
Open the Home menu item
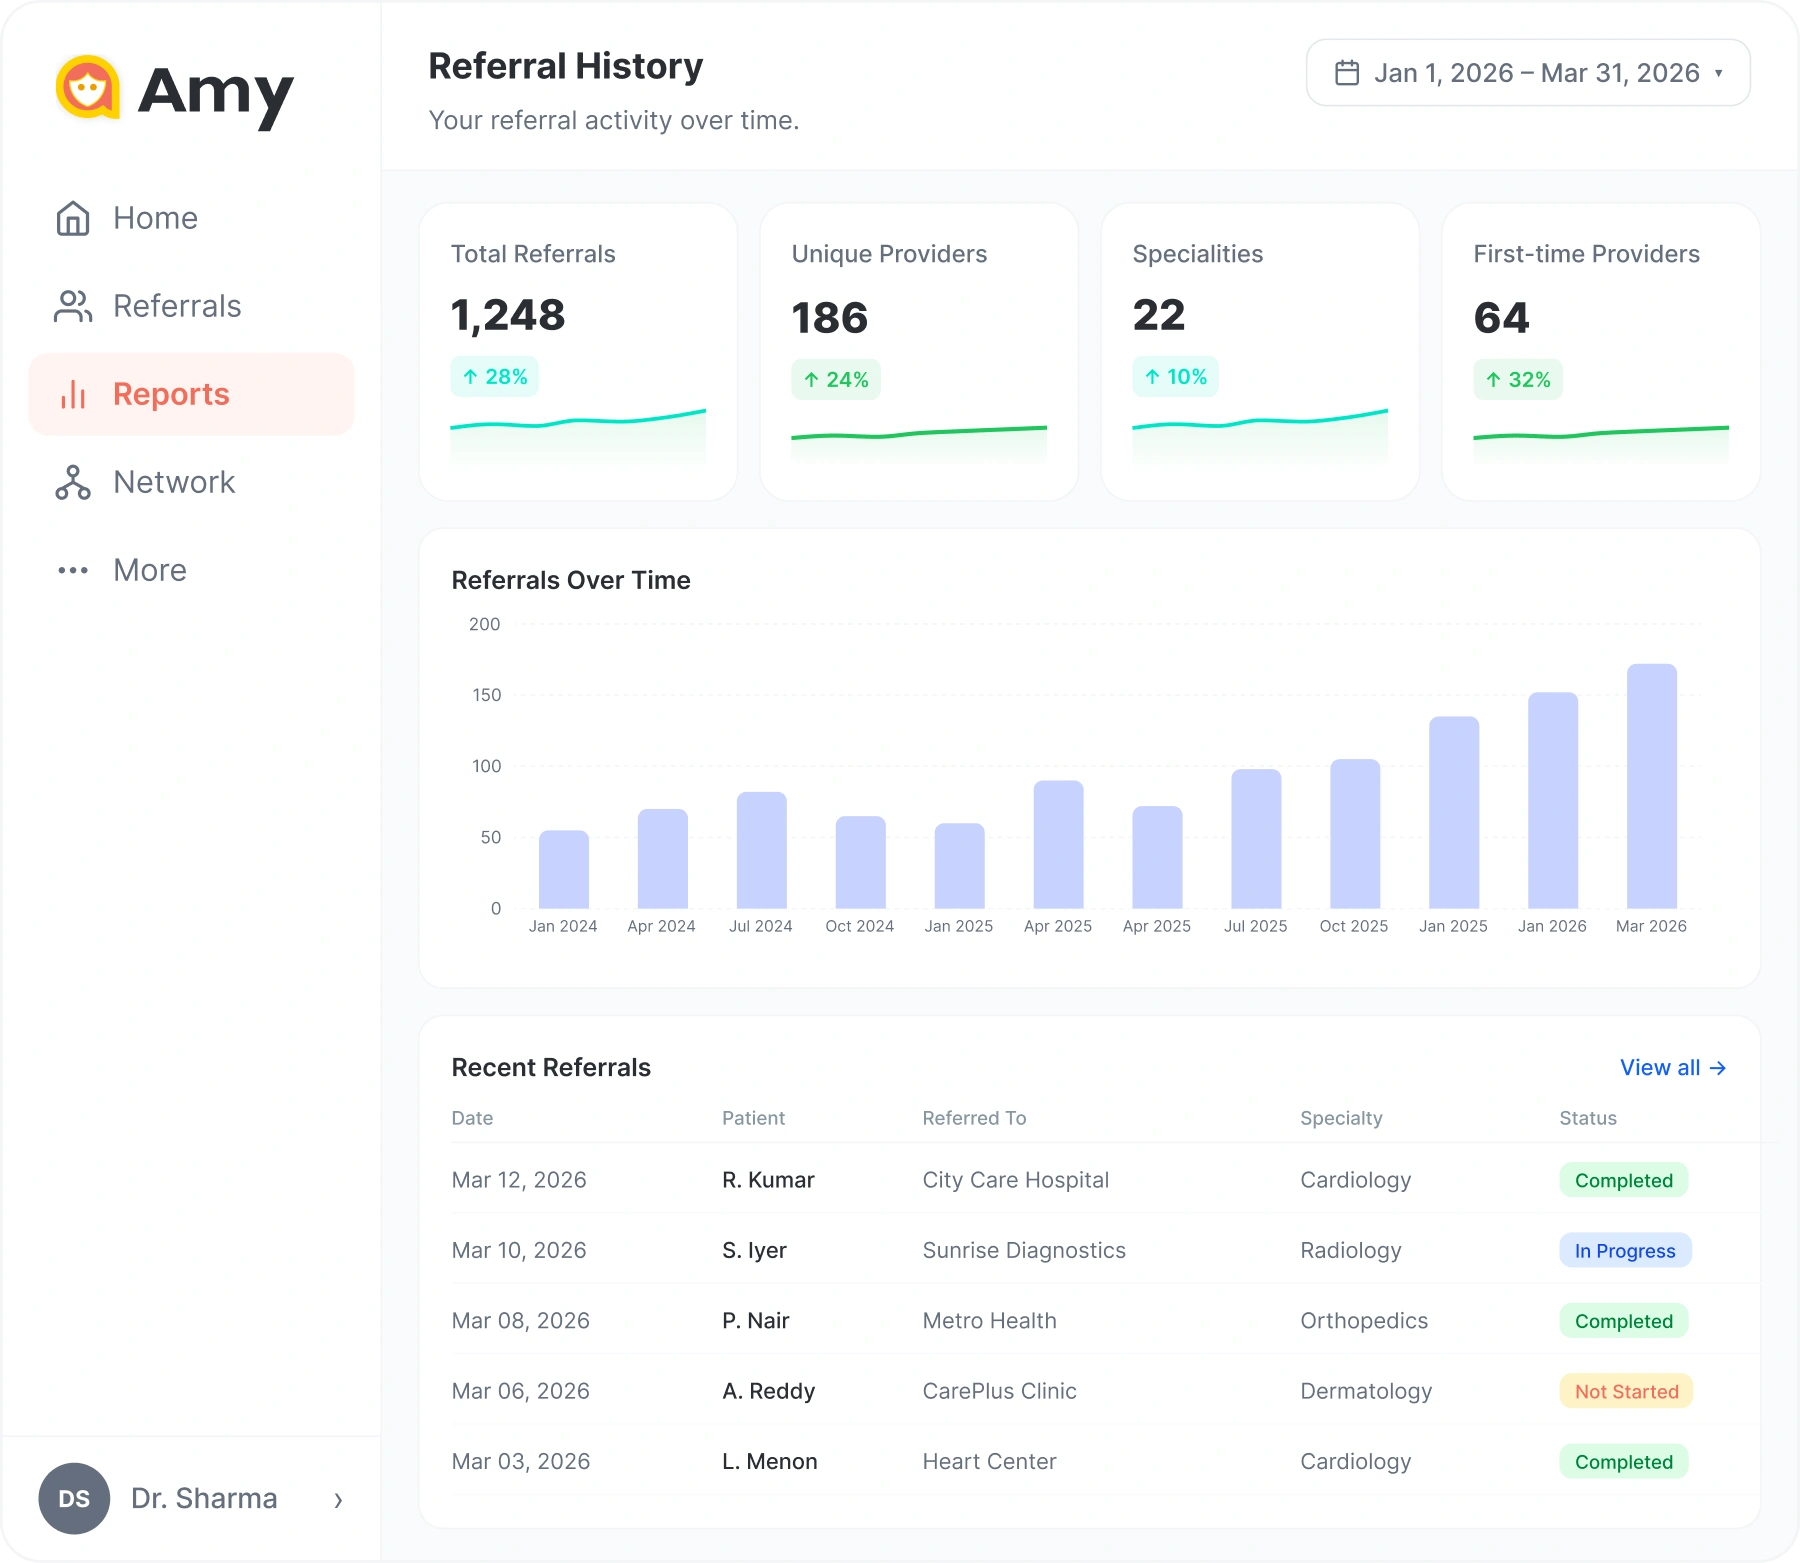tap(192, 218)
